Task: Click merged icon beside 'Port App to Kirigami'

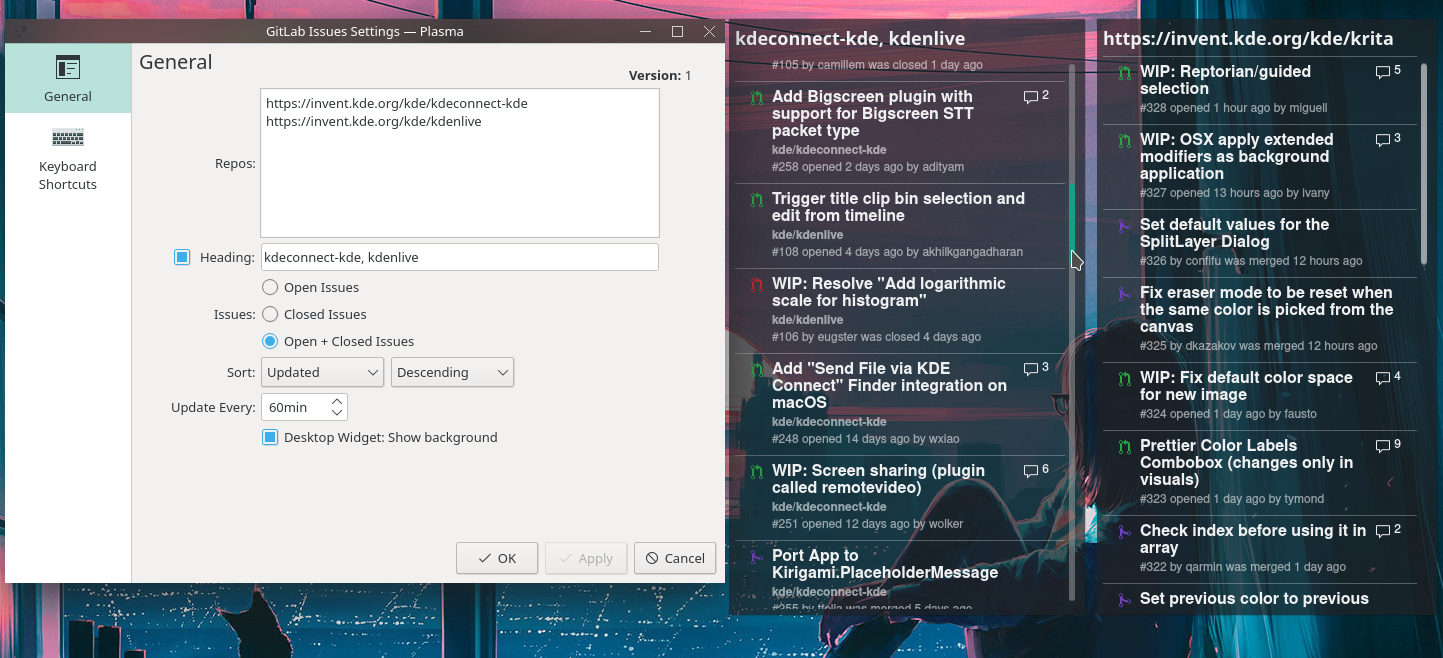Action: click(757, 557)
